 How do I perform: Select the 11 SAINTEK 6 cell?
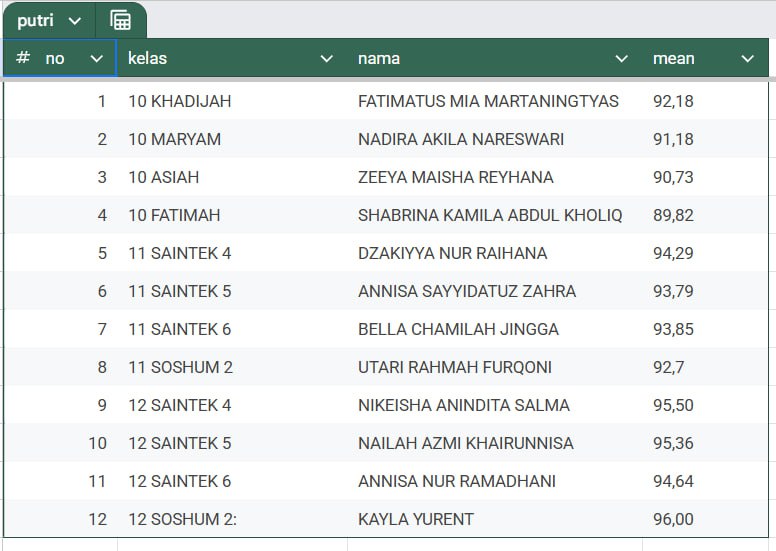pyautogui.click(x=180, y=329)
